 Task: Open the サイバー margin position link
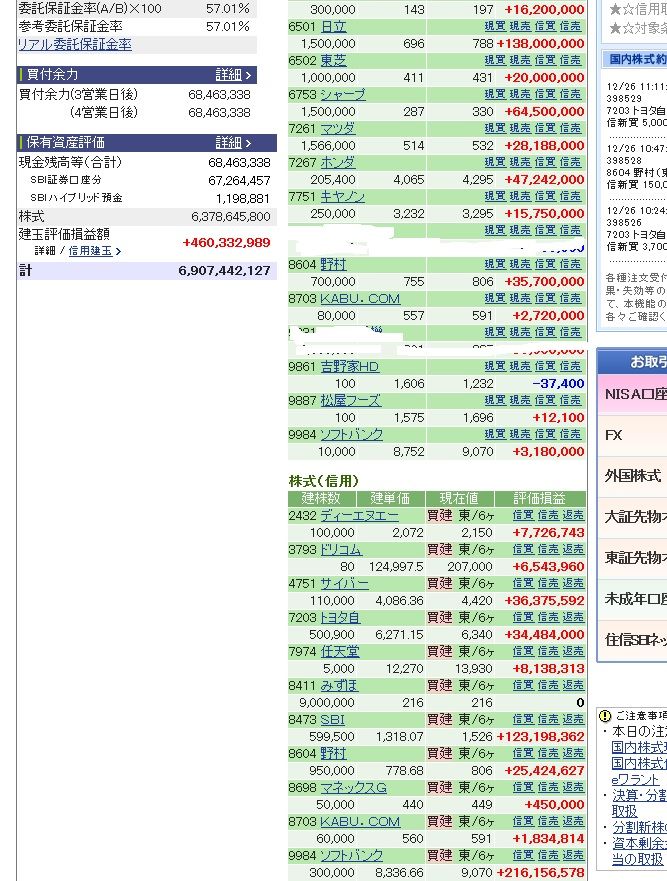pos(344,584)
